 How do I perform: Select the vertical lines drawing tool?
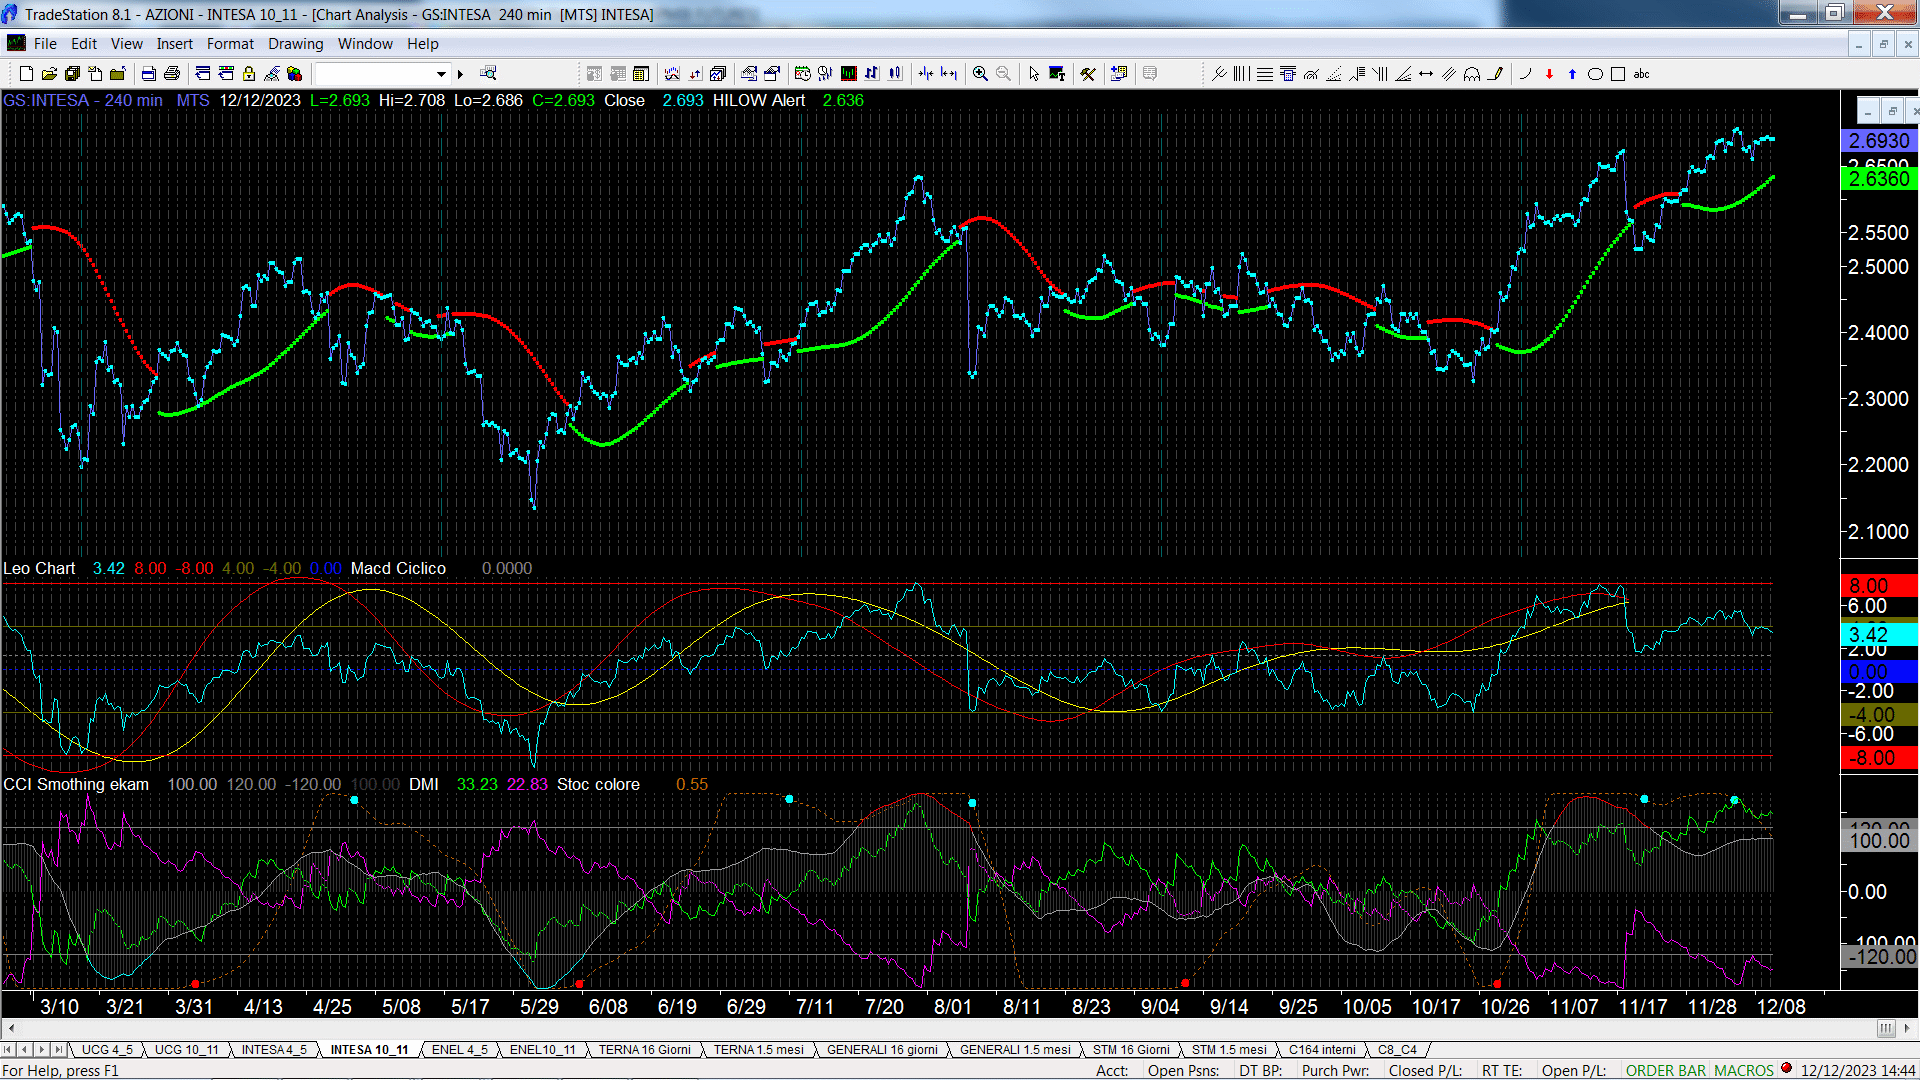point(1241,74)
